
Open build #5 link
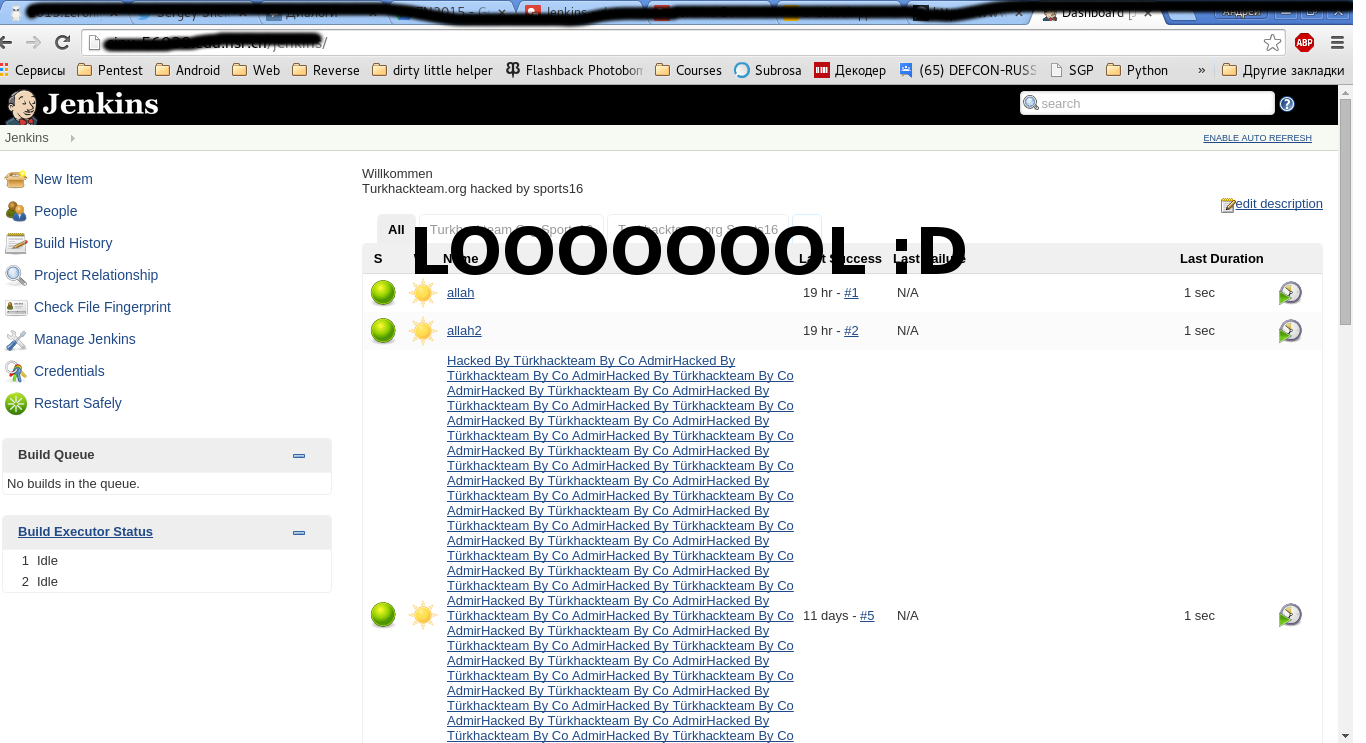point(867,615)
